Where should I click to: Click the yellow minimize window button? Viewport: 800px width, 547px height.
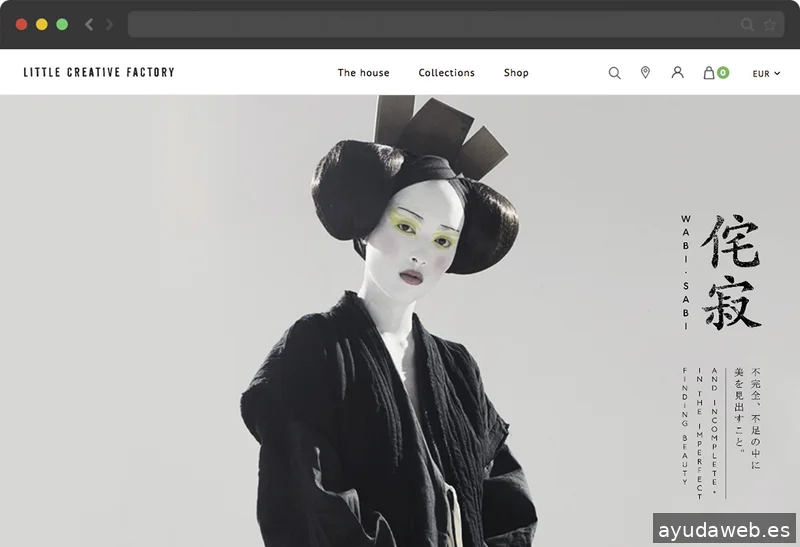(x=42, y=24)
